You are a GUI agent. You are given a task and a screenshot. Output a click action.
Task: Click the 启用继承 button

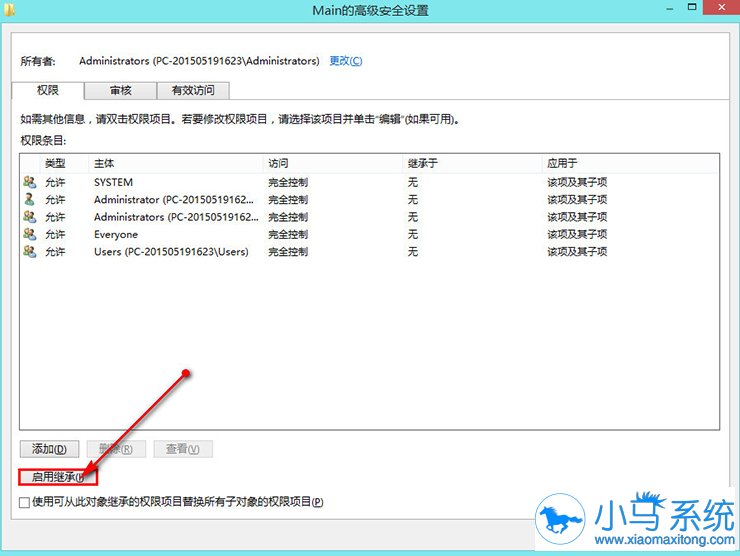point(58,477)
